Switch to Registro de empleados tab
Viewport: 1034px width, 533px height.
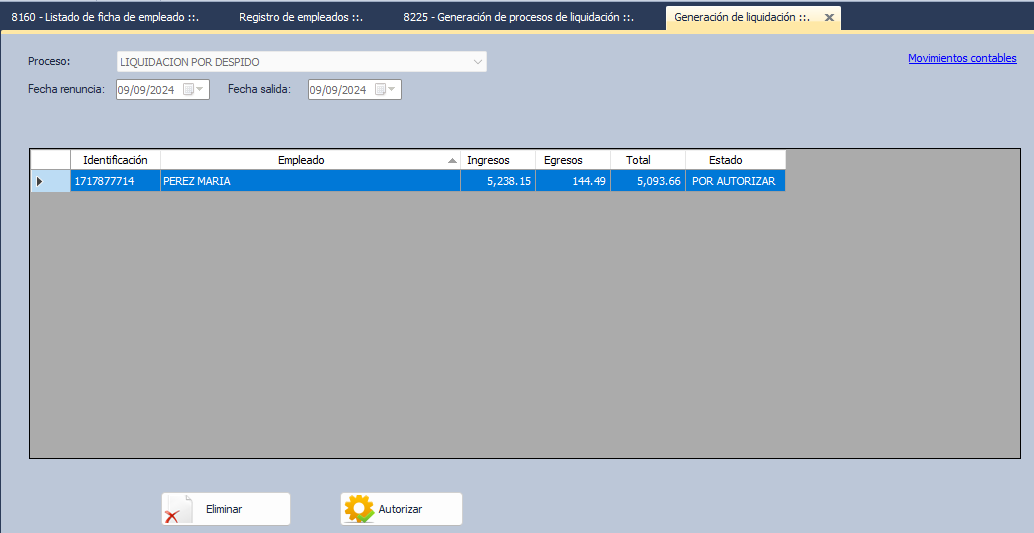300,18
